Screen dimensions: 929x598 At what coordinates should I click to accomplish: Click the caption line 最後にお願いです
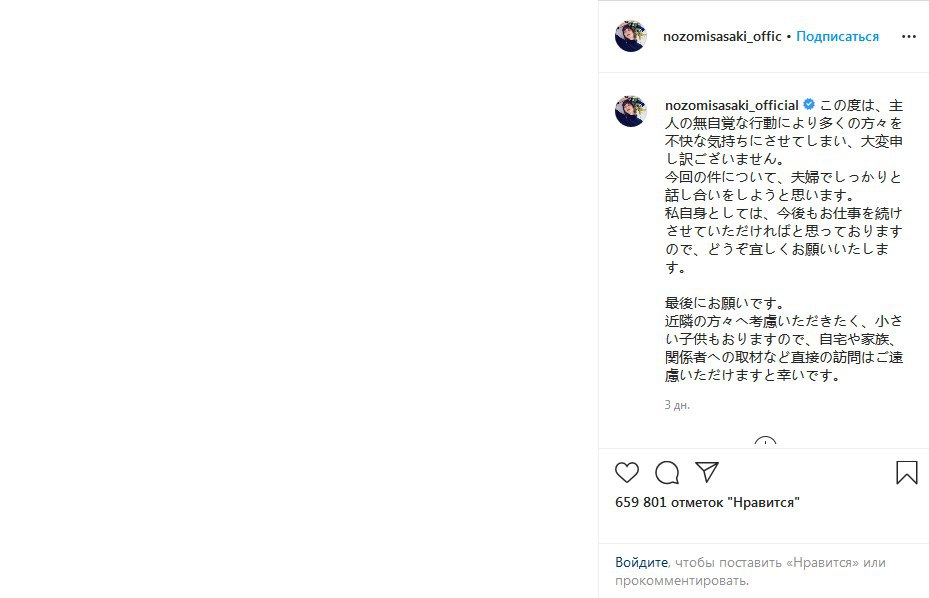pyautogui.click(x=724, y=303)
